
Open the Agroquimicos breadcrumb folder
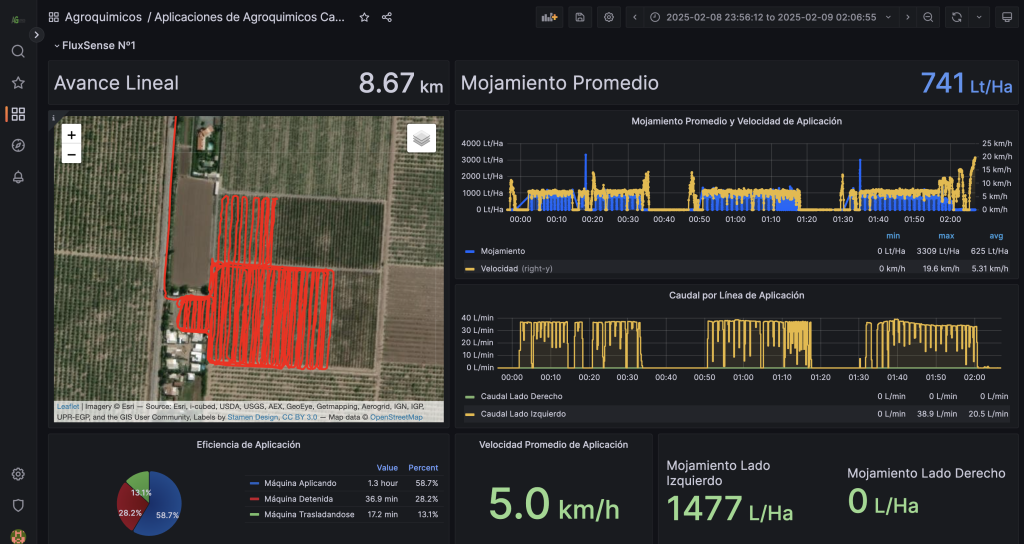pyautogui.click(x=103, y=17)
